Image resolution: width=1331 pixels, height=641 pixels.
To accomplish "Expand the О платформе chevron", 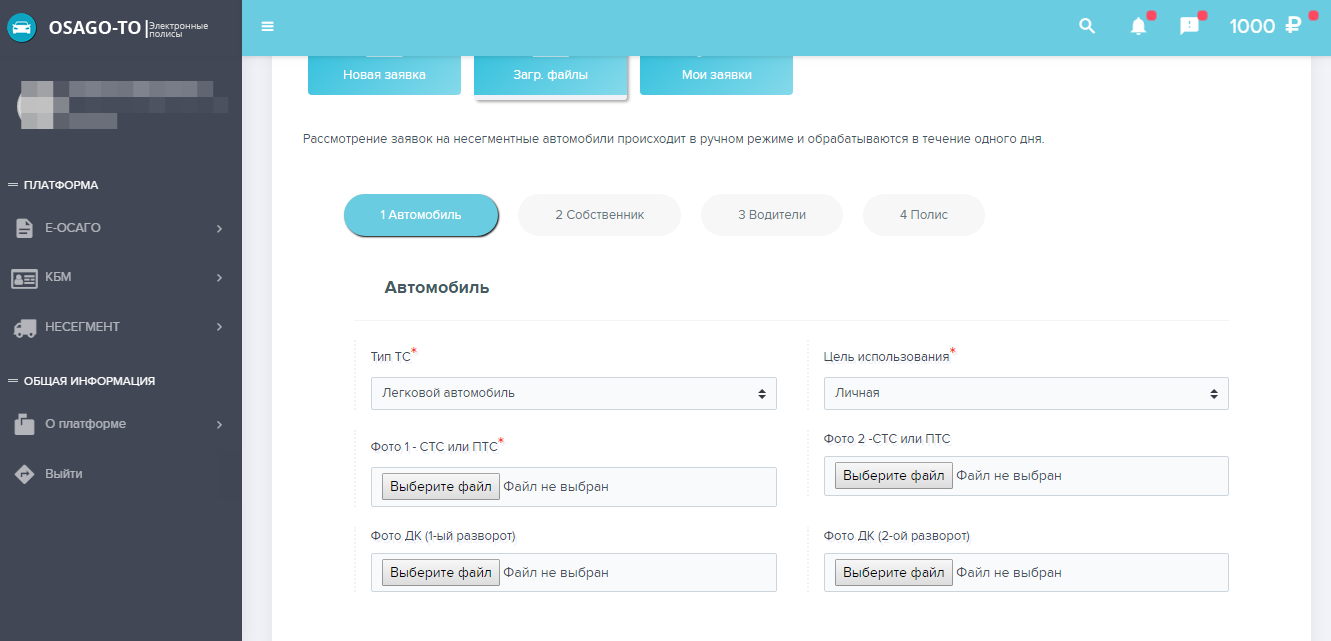I will [219, 425].
